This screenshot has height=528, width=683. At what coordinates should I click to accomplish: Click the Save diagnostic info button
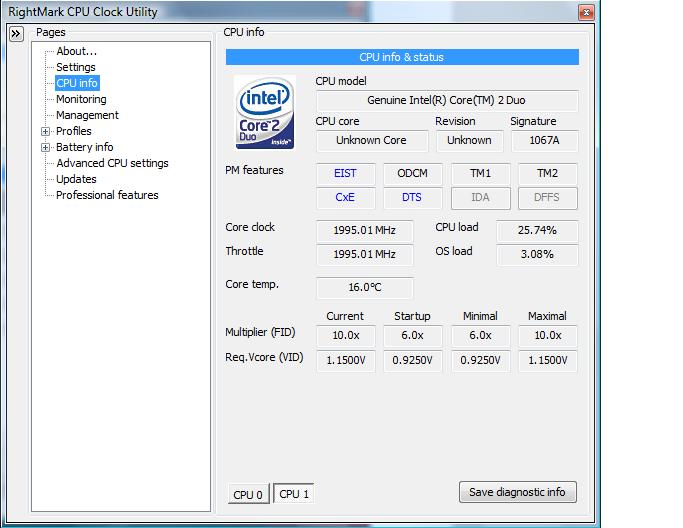(x=517, y=492)
